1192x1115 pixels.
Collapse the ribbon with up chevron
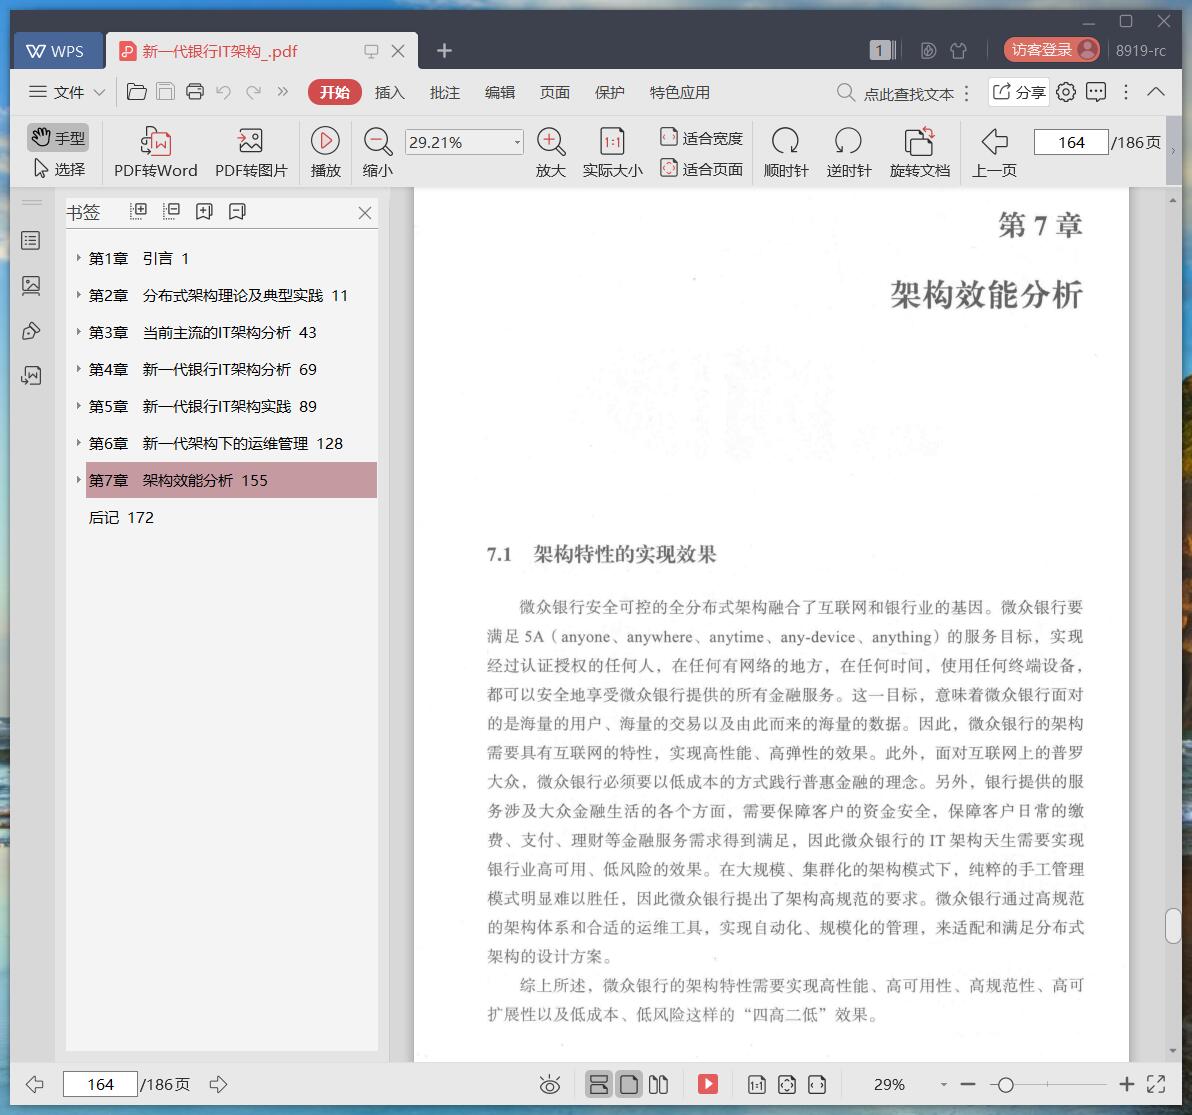tap(1156, 92)
